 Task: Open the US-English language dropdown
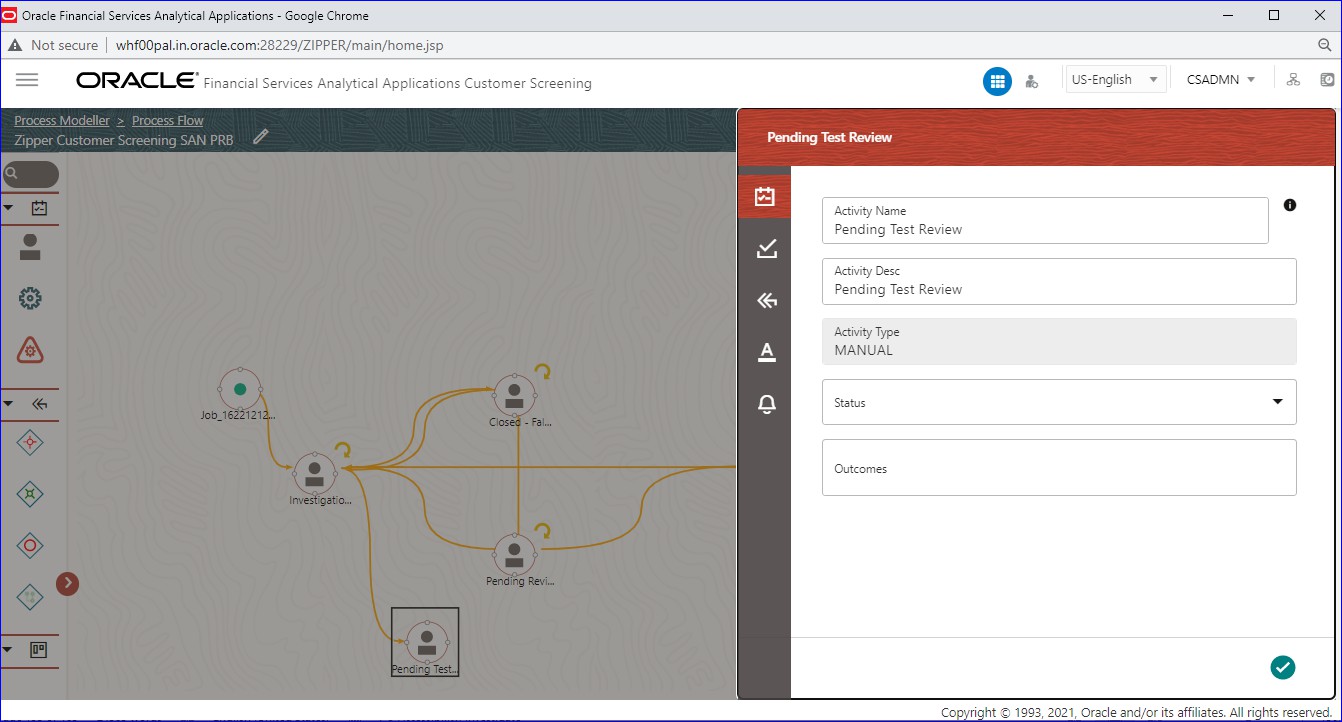coord(1114,80)
